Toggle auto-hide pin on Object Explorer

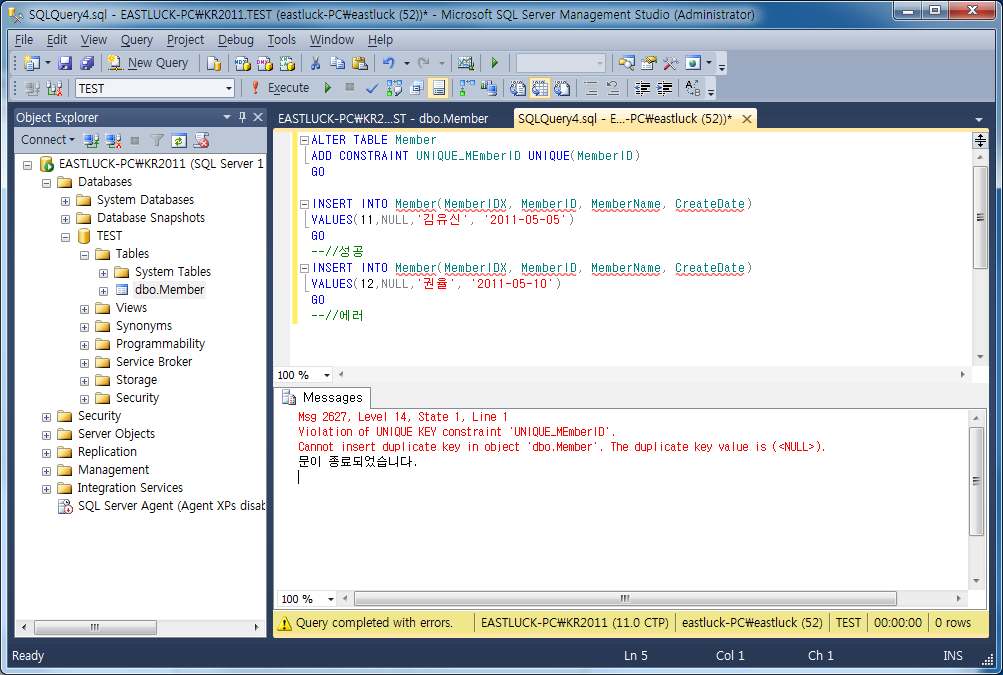click(242, 117)
